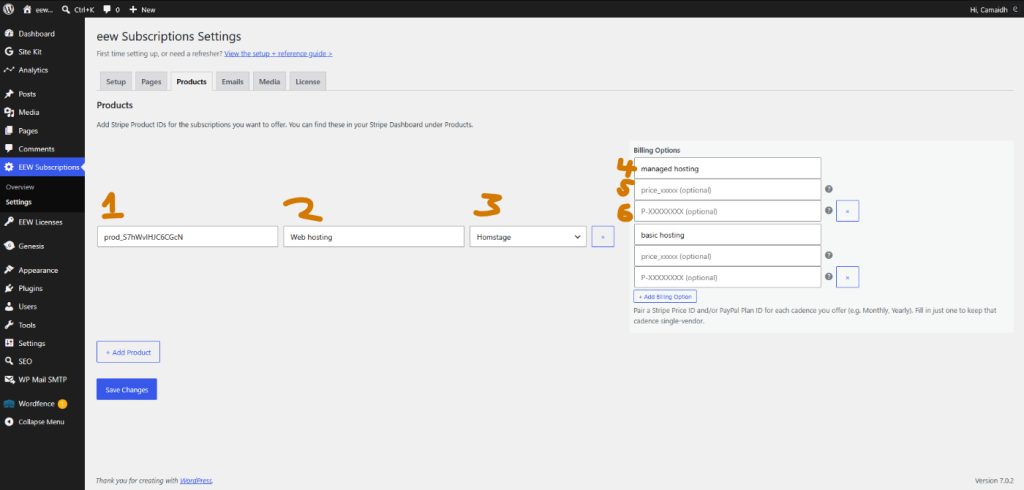
Task: Click Save Changes button
Action: pos(127,389)
